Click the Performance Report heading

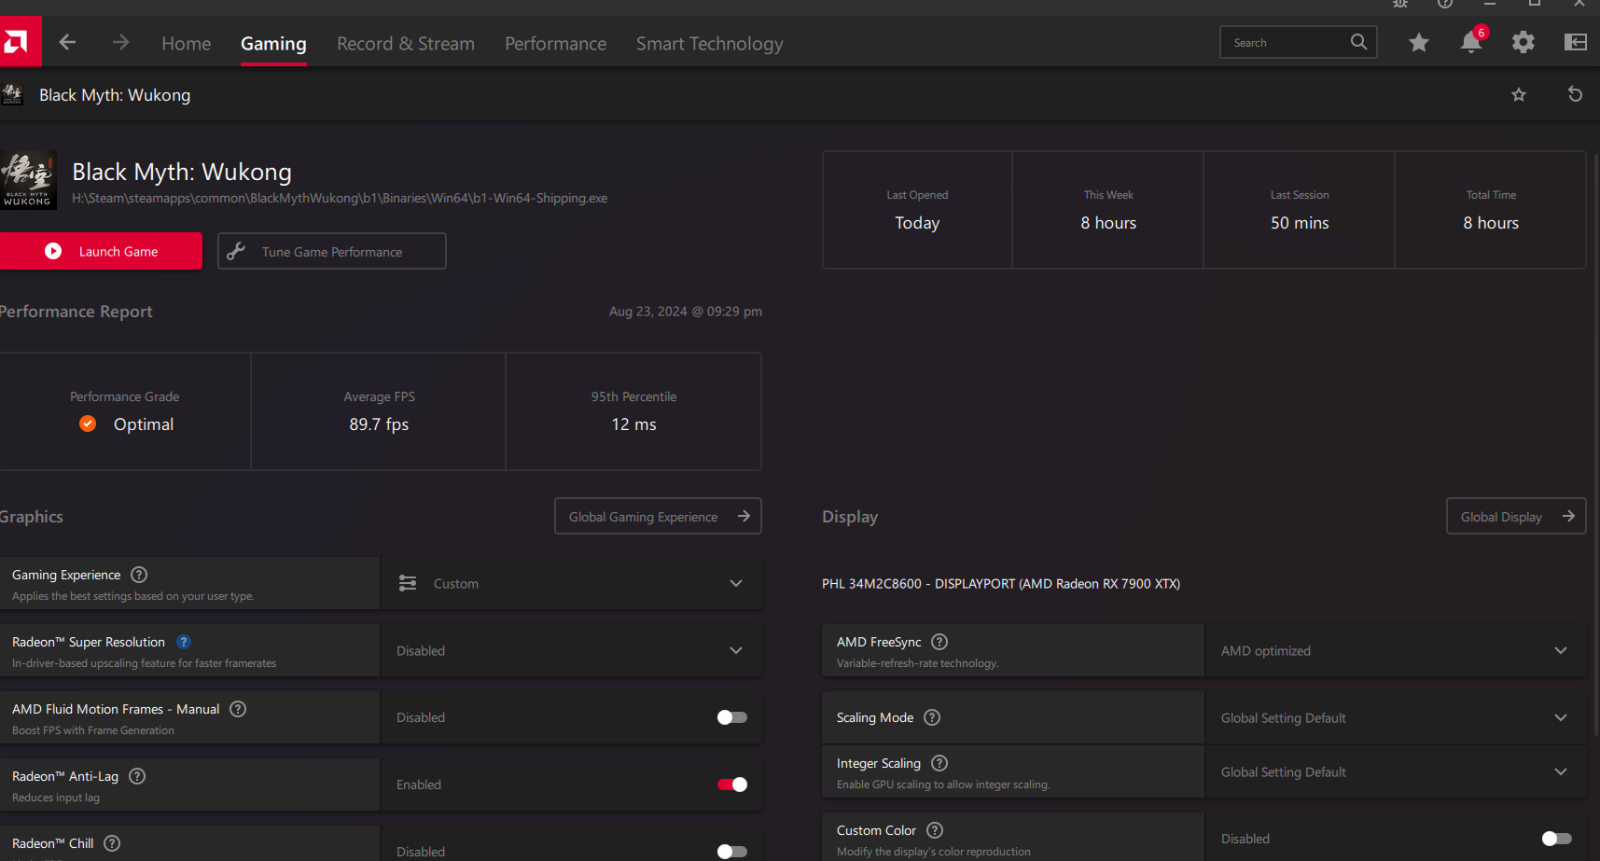tap(76, 311)
